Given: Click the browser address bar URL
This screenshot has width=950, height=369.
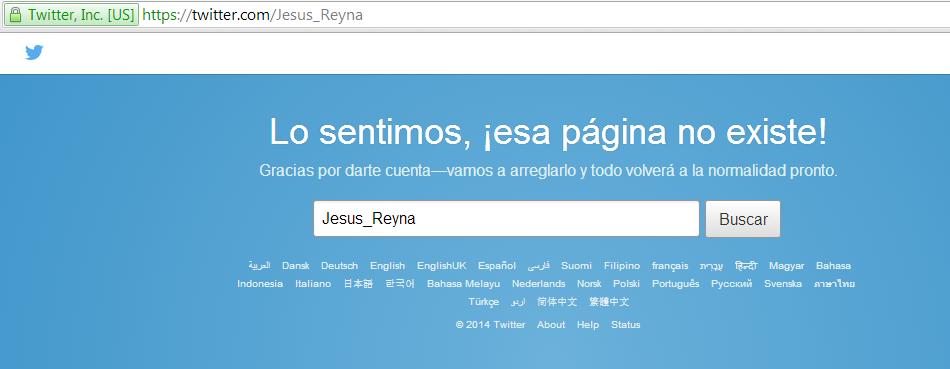Looking at the screenshot, I should tap(253, 15).
